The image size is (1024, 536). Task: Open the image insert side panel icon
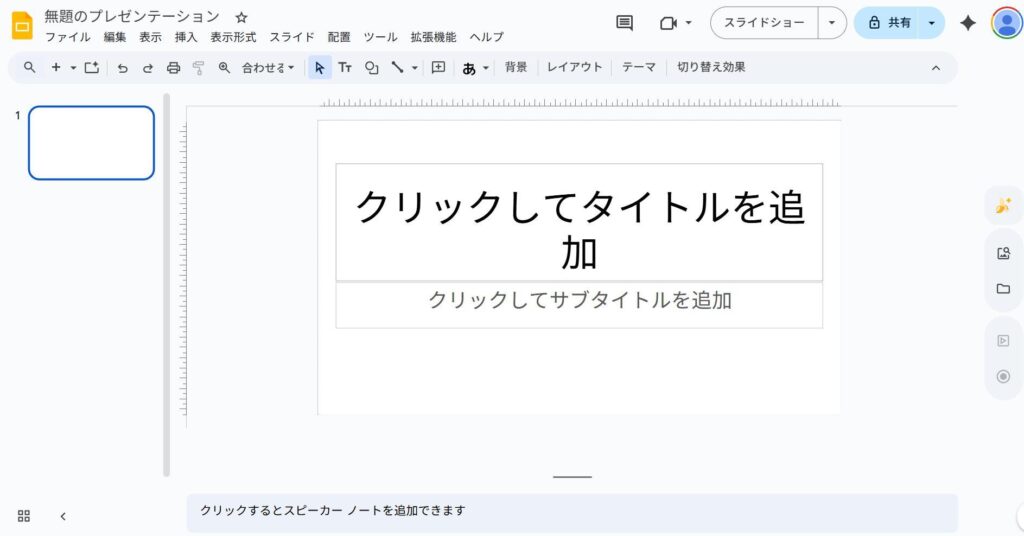1003,253
